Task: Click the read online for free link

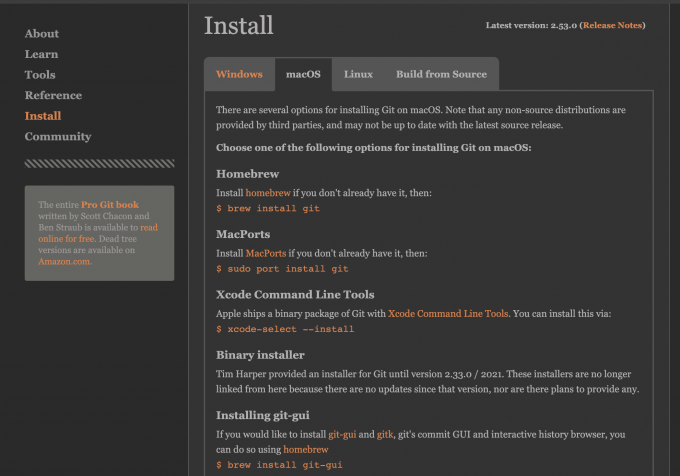Action: click(x=98, y=233)
